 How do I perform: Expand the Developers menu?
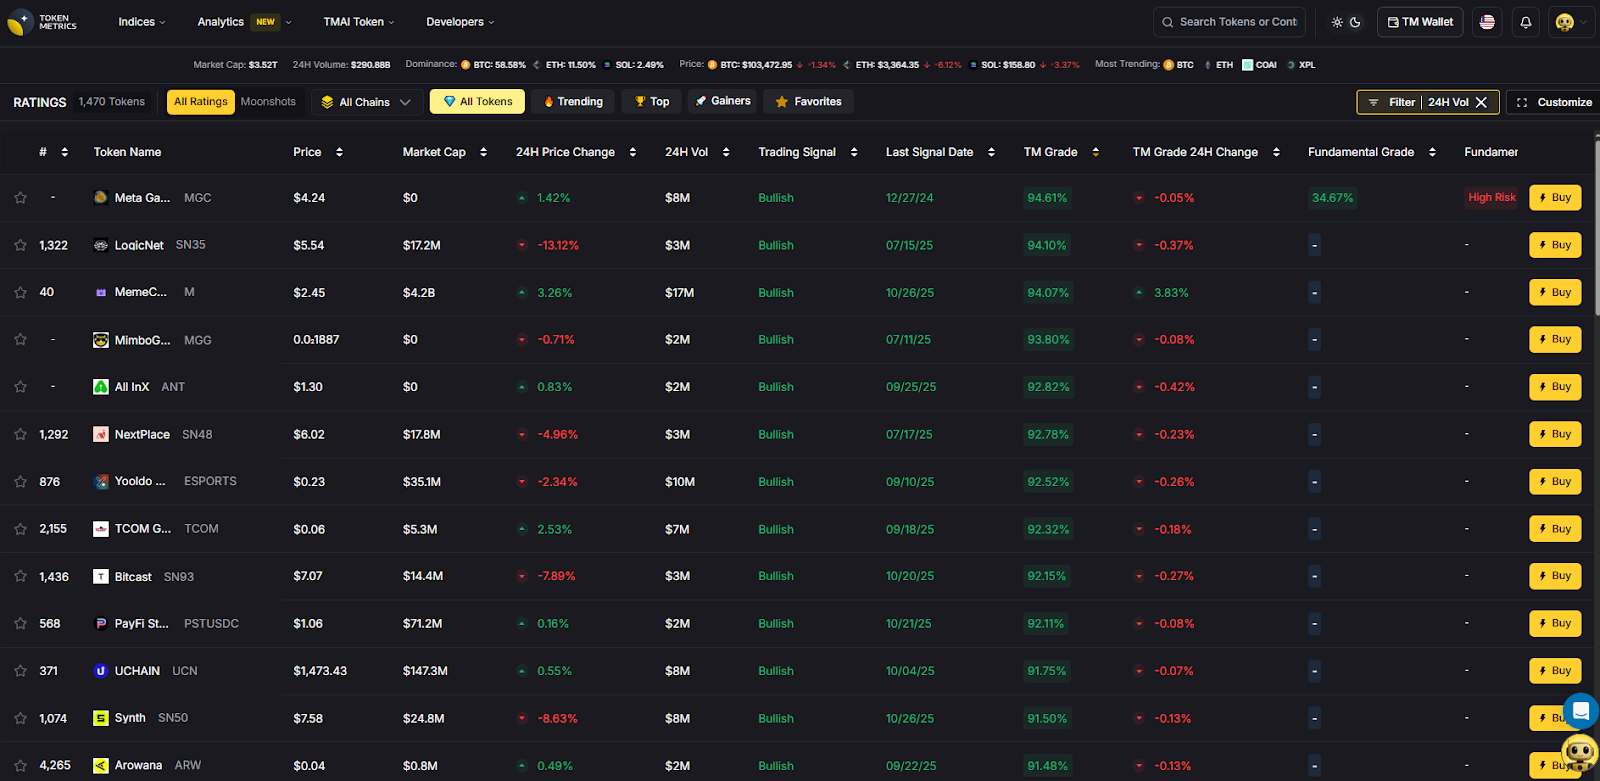pos(460,22)
